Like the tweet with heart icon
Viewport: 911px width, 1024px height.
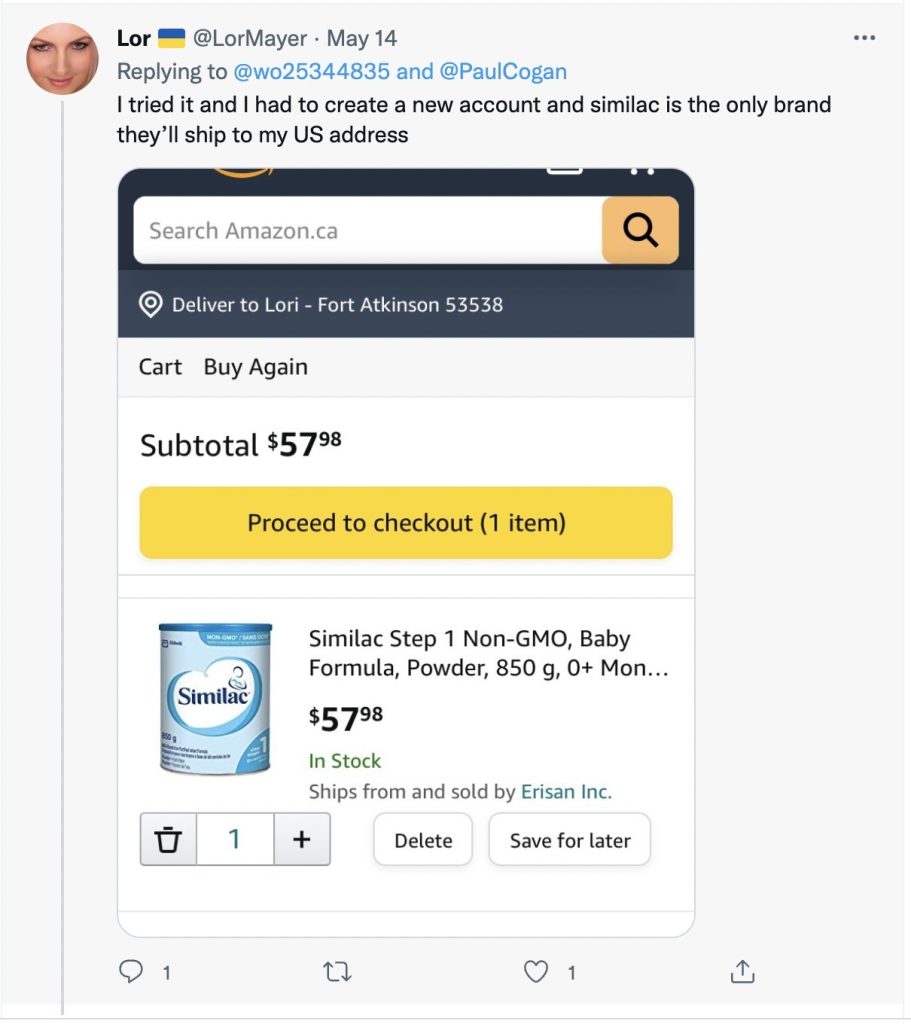[x=537, y=971]
